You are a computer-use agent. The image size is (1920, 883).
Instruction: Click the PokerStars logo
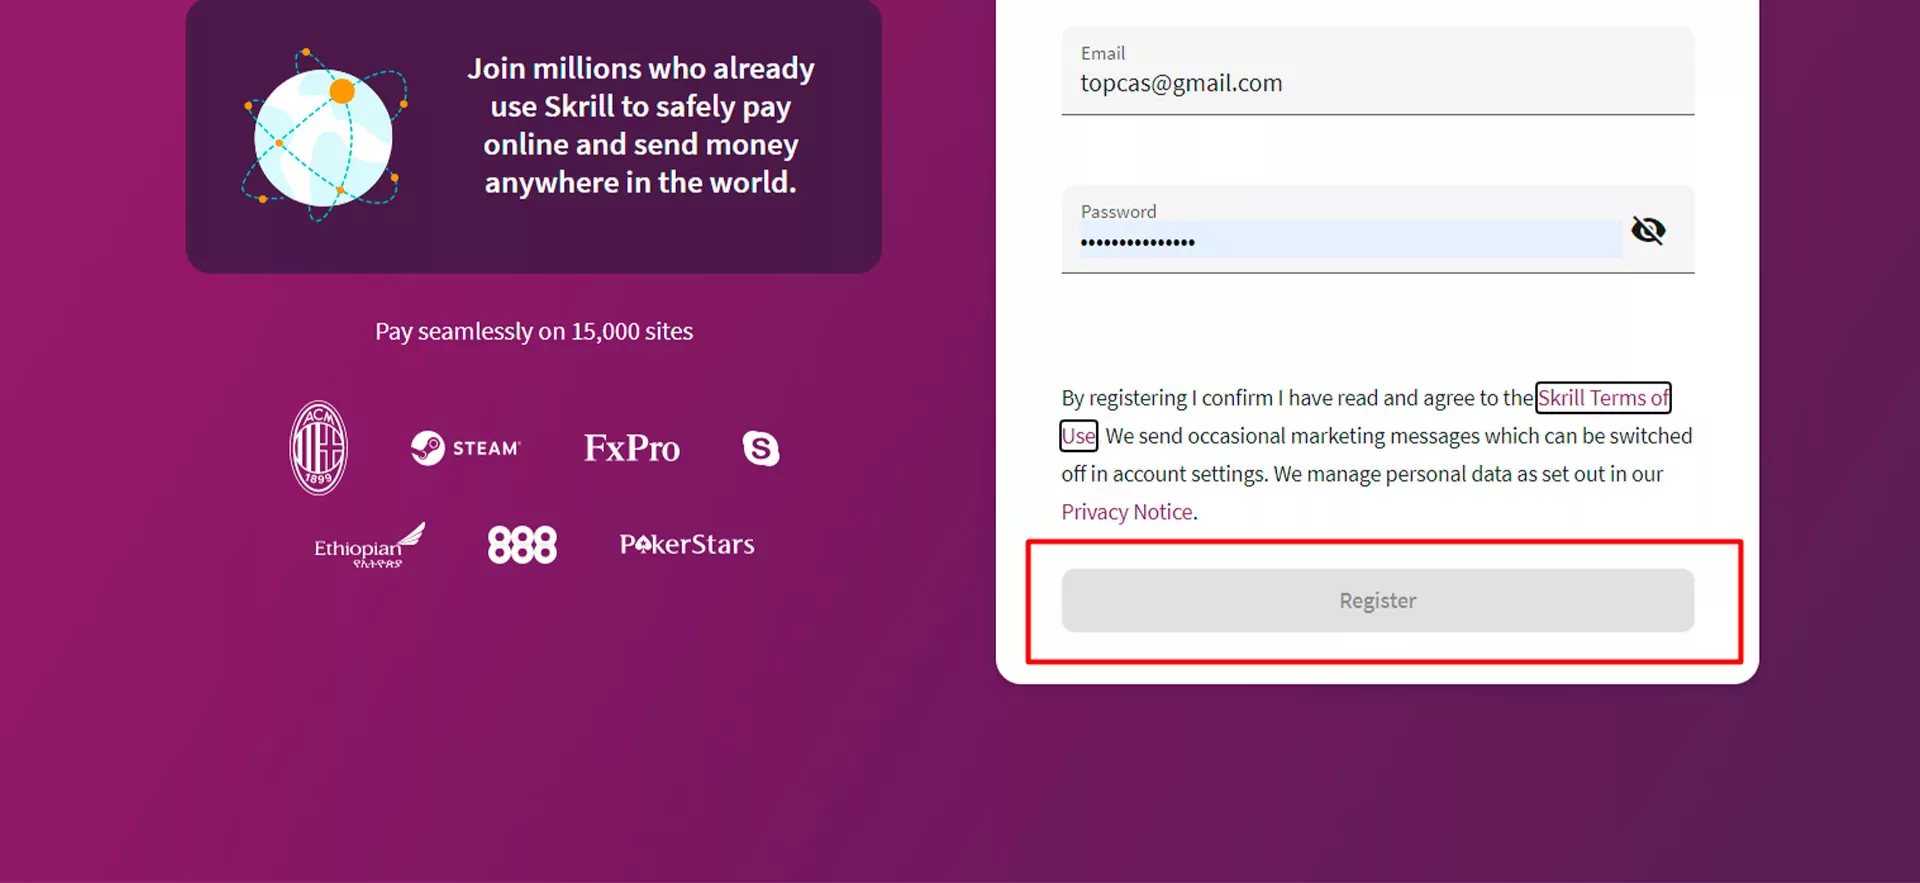pyautogui.click(x=687, y=544)
